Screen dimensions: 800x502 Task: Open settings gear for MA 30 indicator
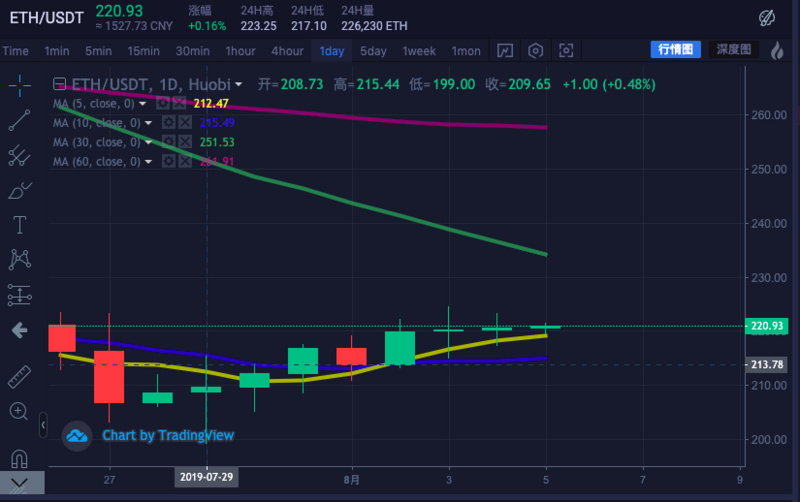(x=168, y=142)
